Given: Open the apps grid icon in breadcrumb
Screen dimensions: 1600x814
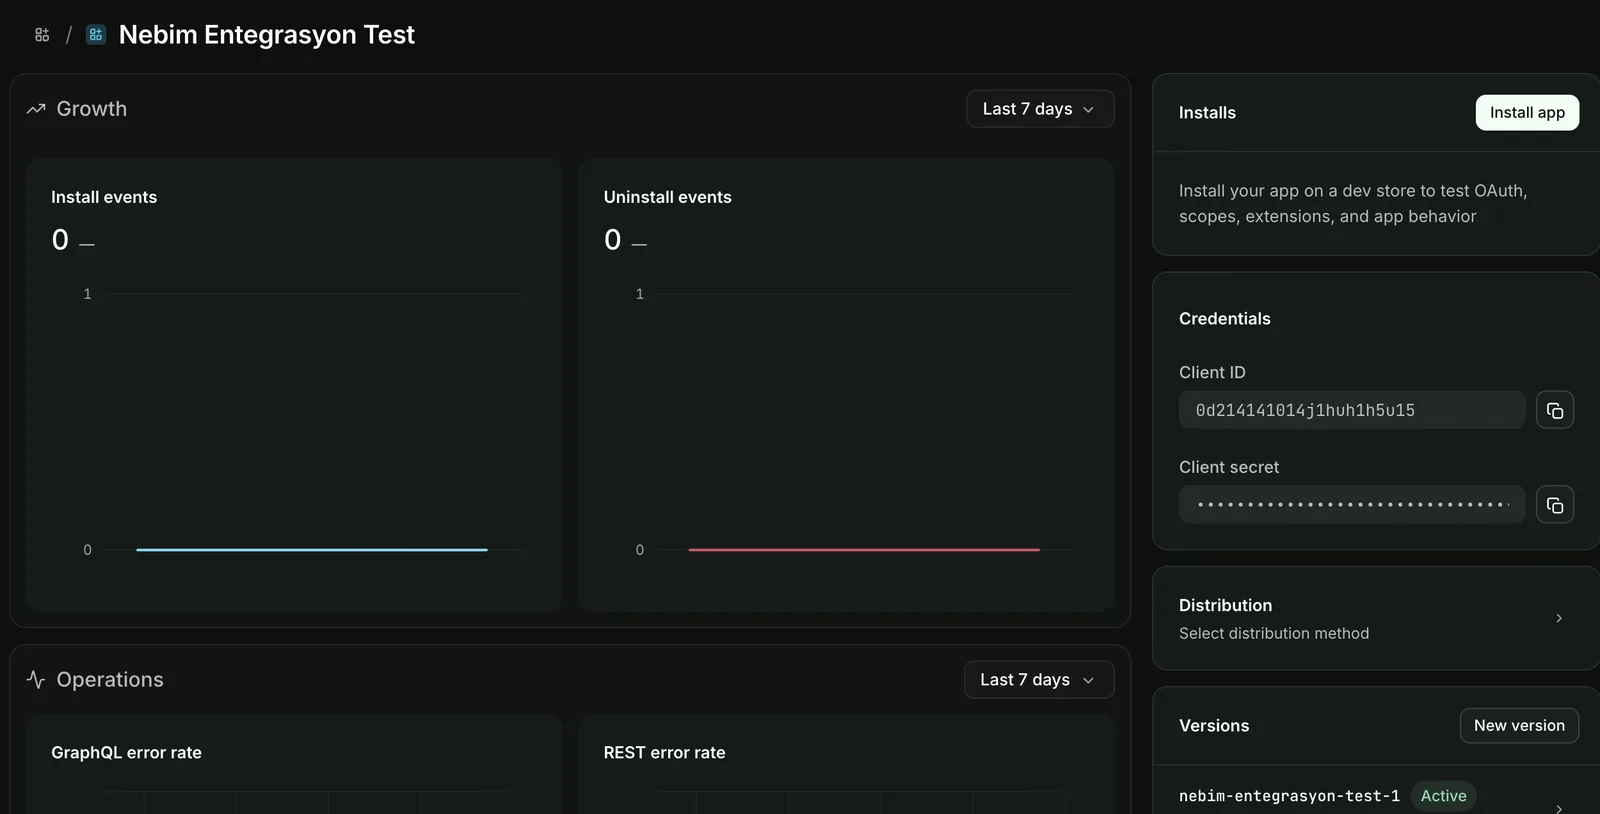Looking at the screenshot, I should (42, 35).
